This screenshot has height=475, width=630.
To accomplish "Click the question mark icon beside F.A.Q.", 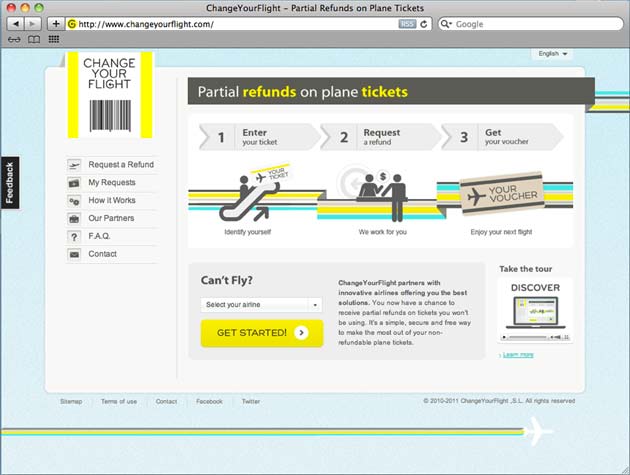I will click(x=74, y=237).
